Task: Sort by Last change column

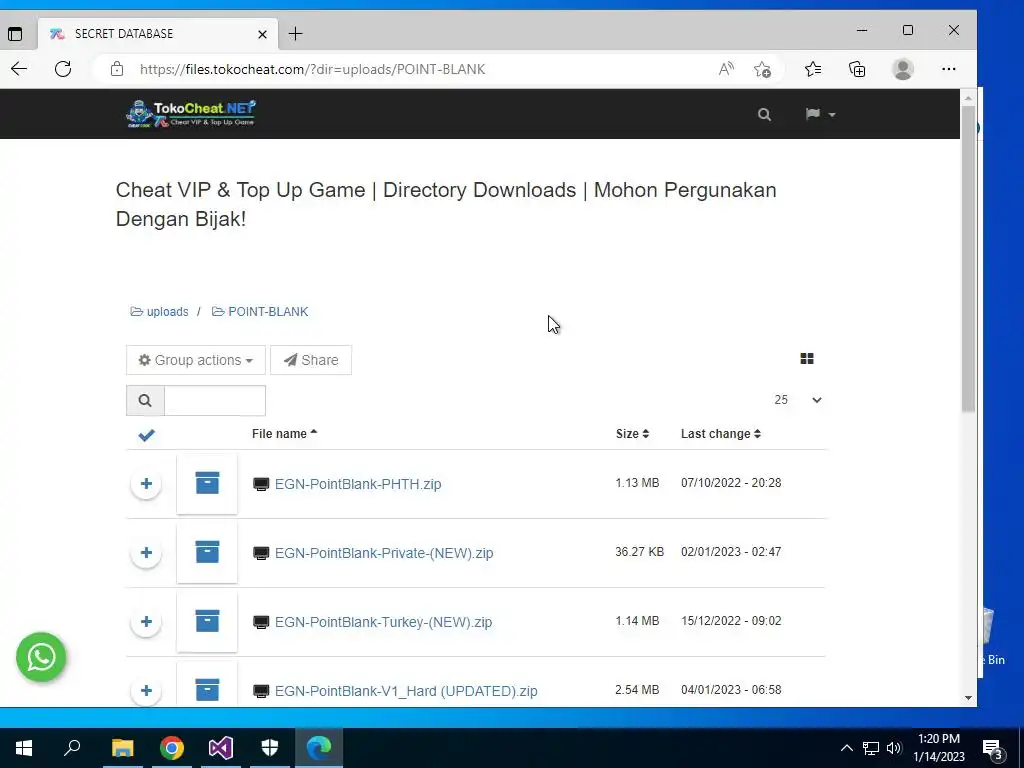Action: (x=721, y=434)
